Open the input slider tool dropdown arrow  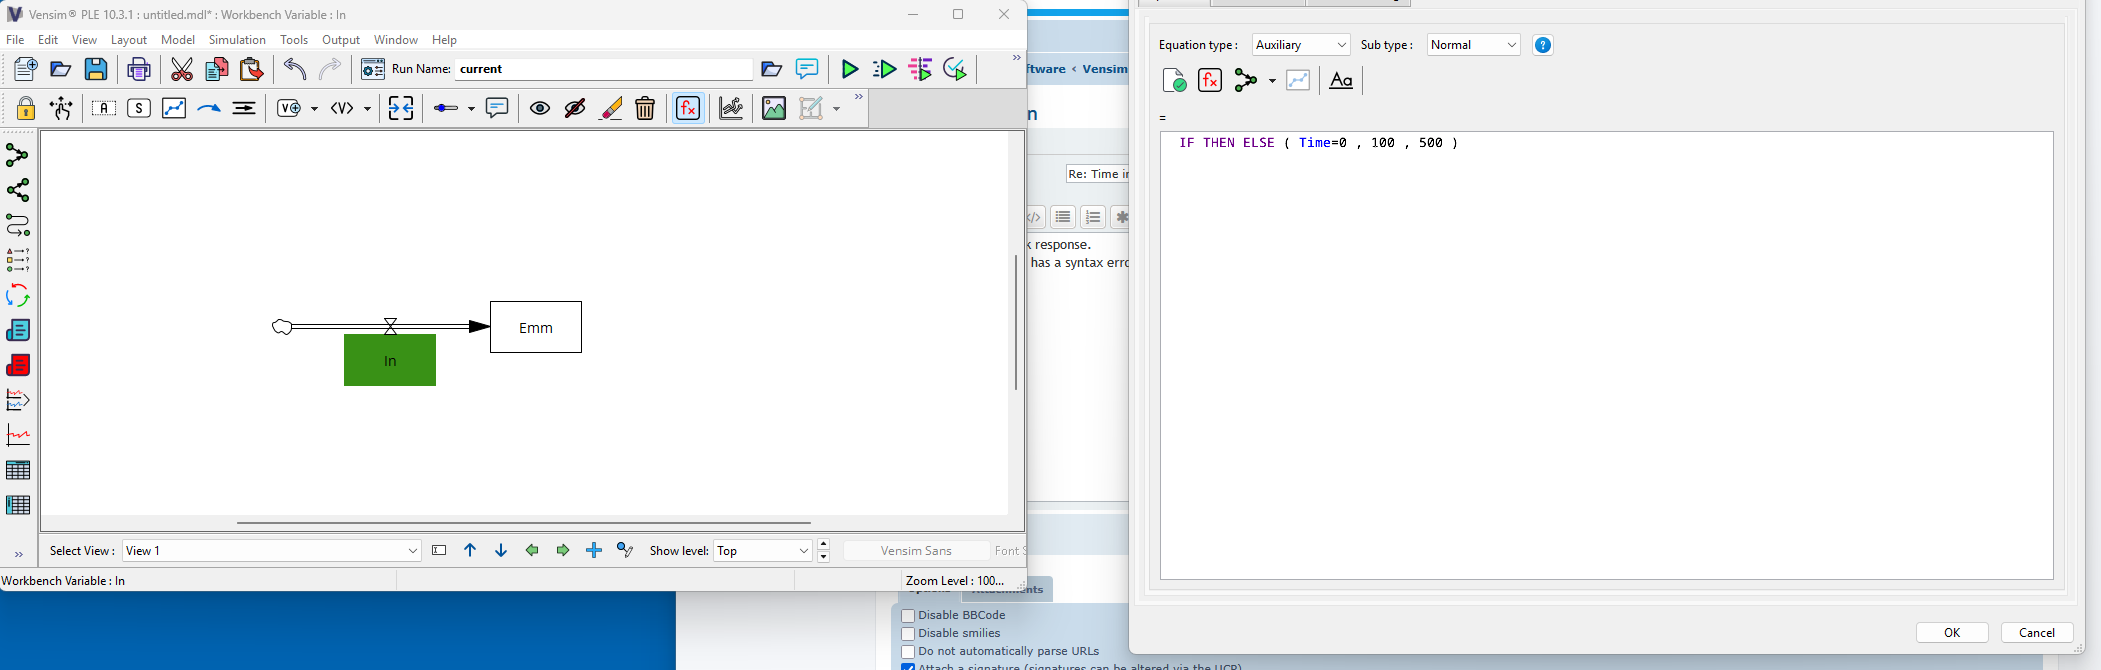click(471, 109)
